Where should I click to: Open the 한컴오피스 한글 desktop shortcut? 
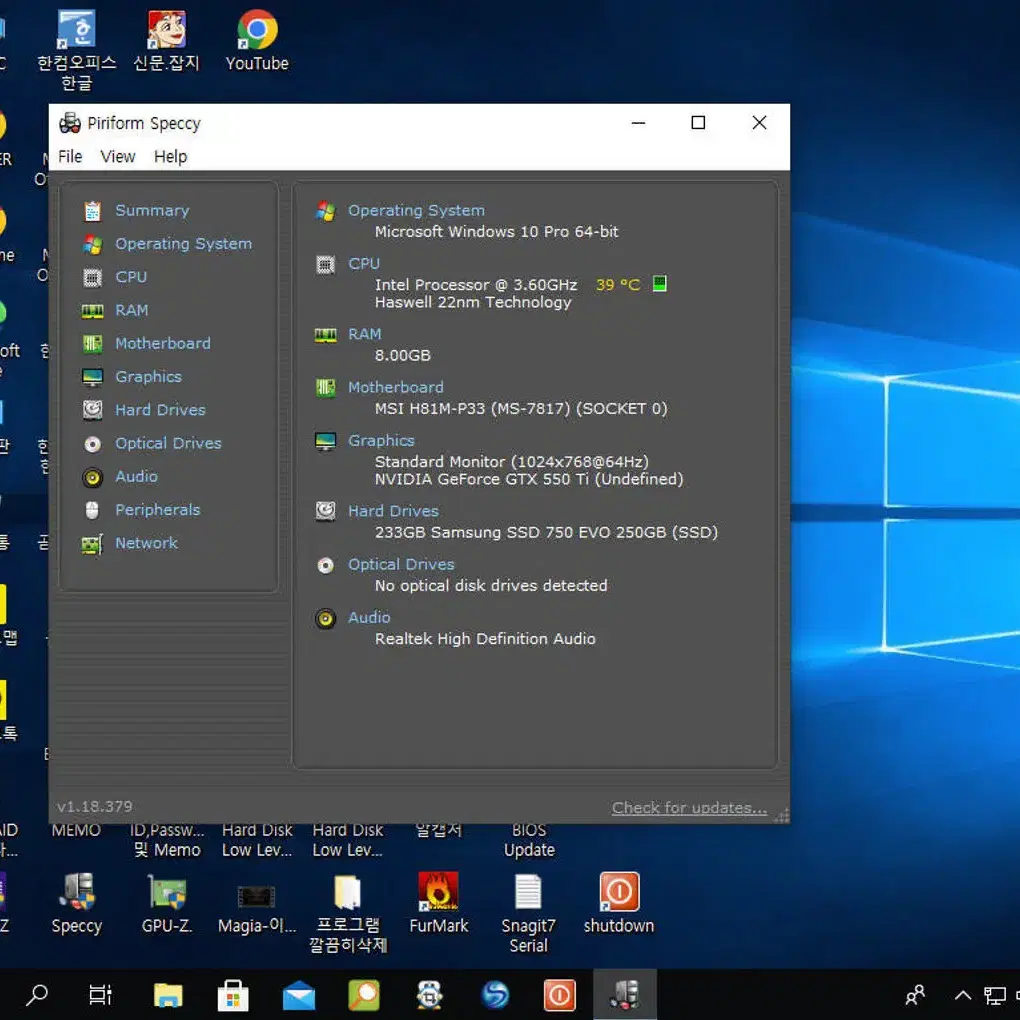76,49
